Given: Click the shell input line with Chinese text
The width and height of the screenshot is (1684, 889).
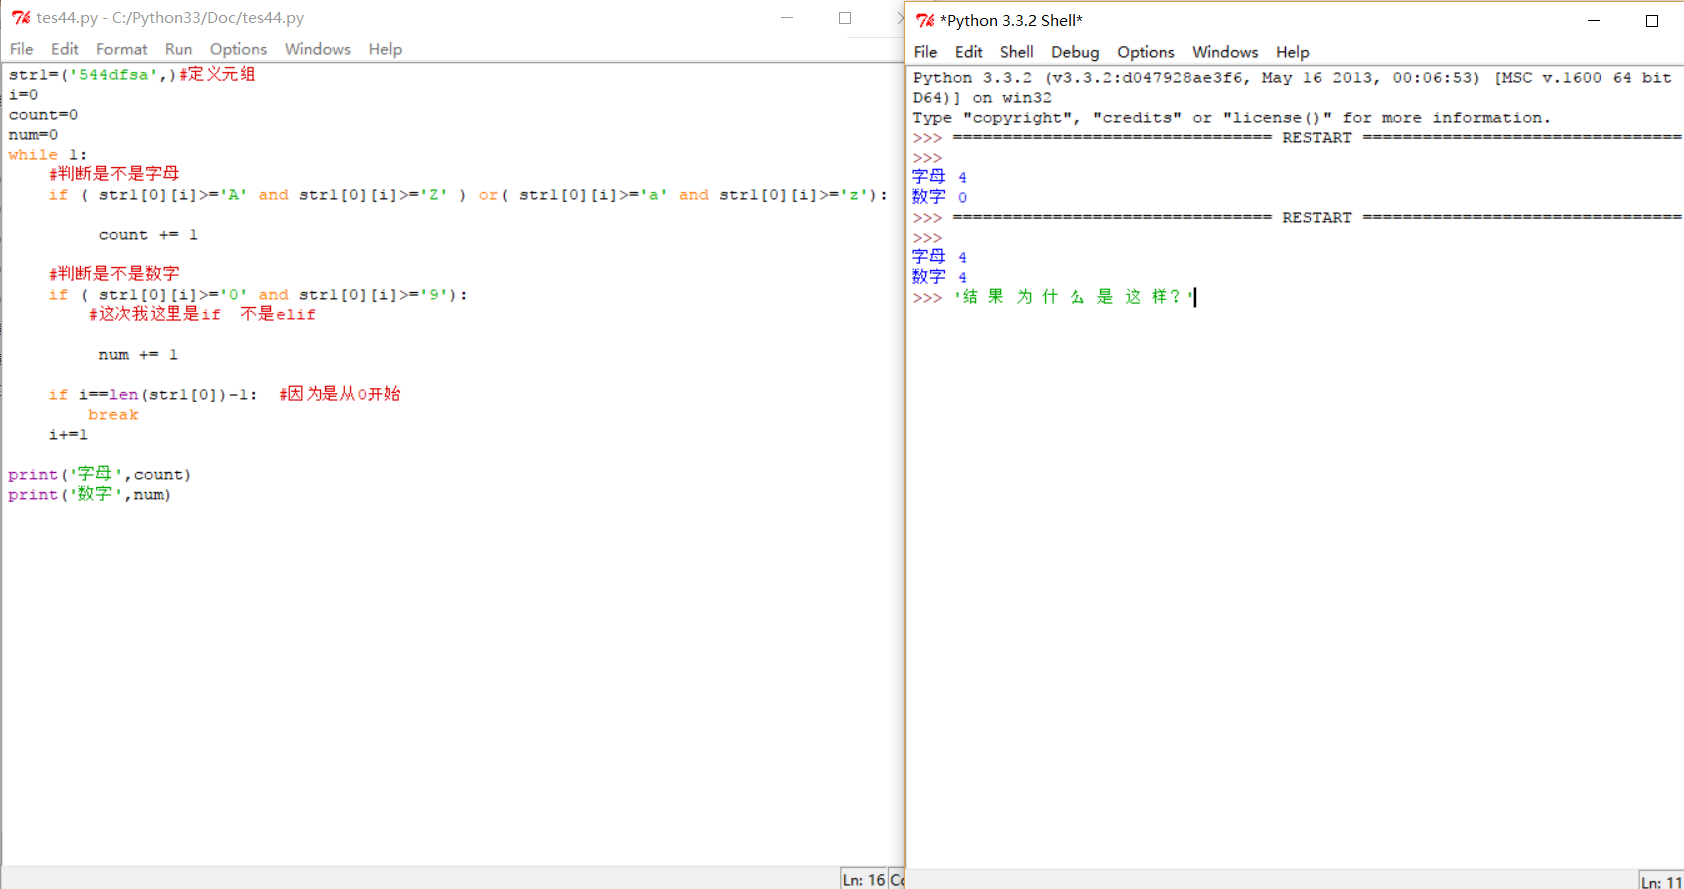Looking at the screenshot, I should pyautogui.click(x=1070, y=297).
